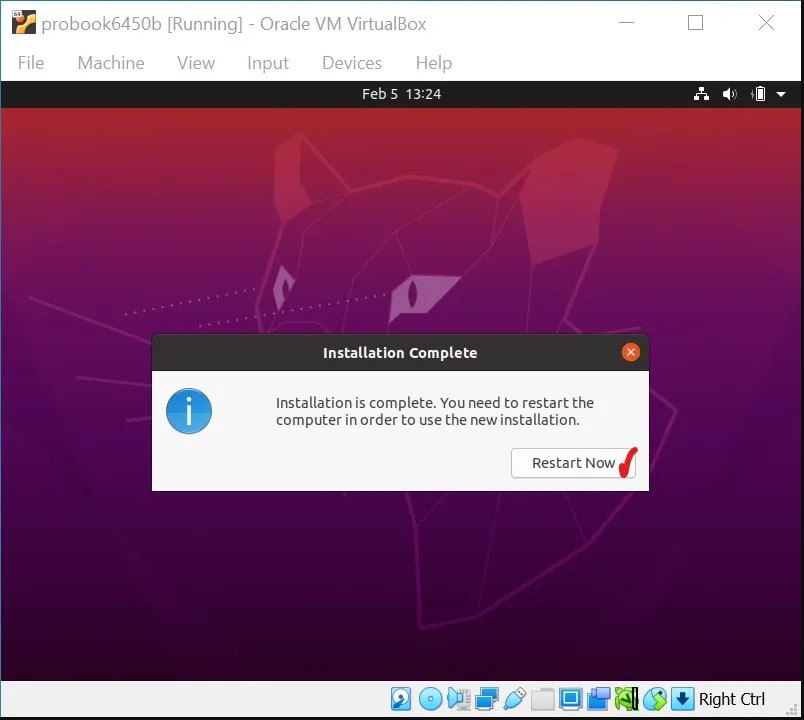Open the shared folders icon in status bar

coord(543,699)
